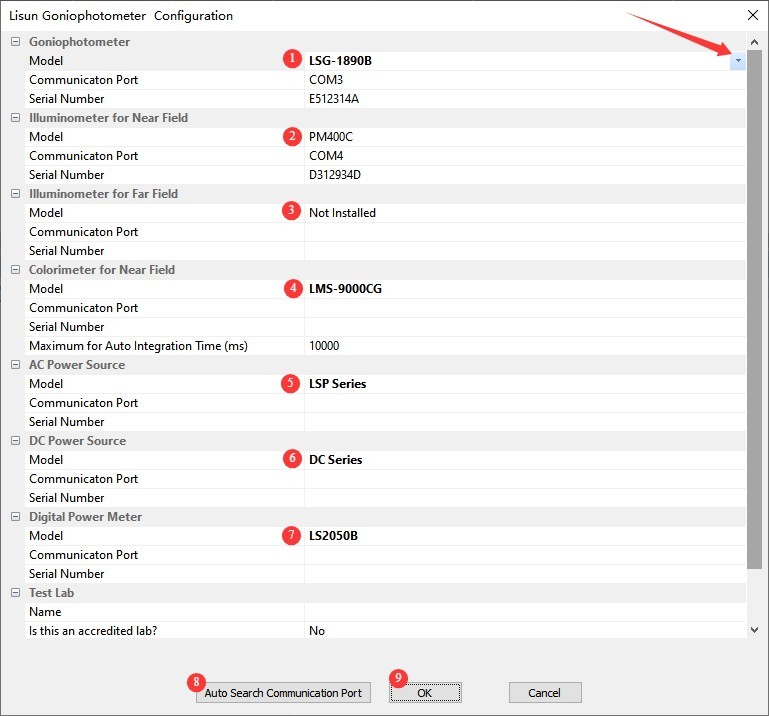The image size is (769, 716).
Task: Click Colorimeter Serial Number field
Action: coord(525,327)
